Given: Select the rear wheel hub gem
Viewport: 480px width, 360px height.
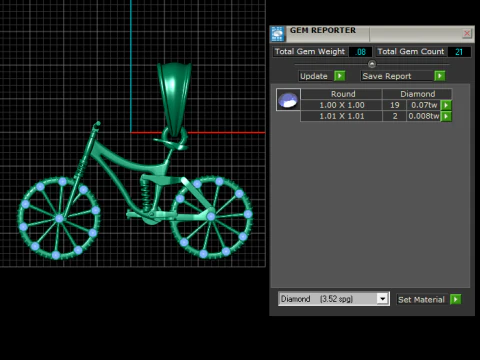Looking at the screenshot, I should (x=211, y=217).
